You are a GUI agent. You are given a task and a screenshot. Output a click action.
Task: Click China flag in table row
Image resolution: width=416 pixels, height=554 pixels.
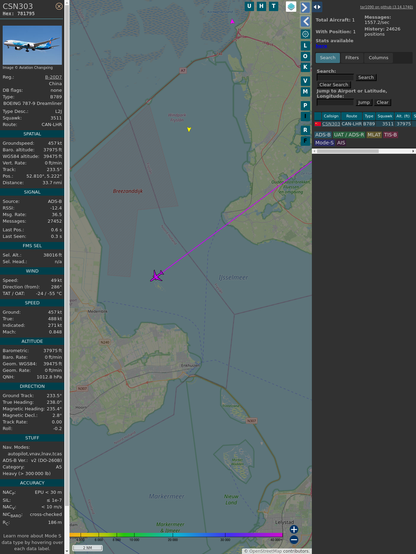[x=318, y=124]
